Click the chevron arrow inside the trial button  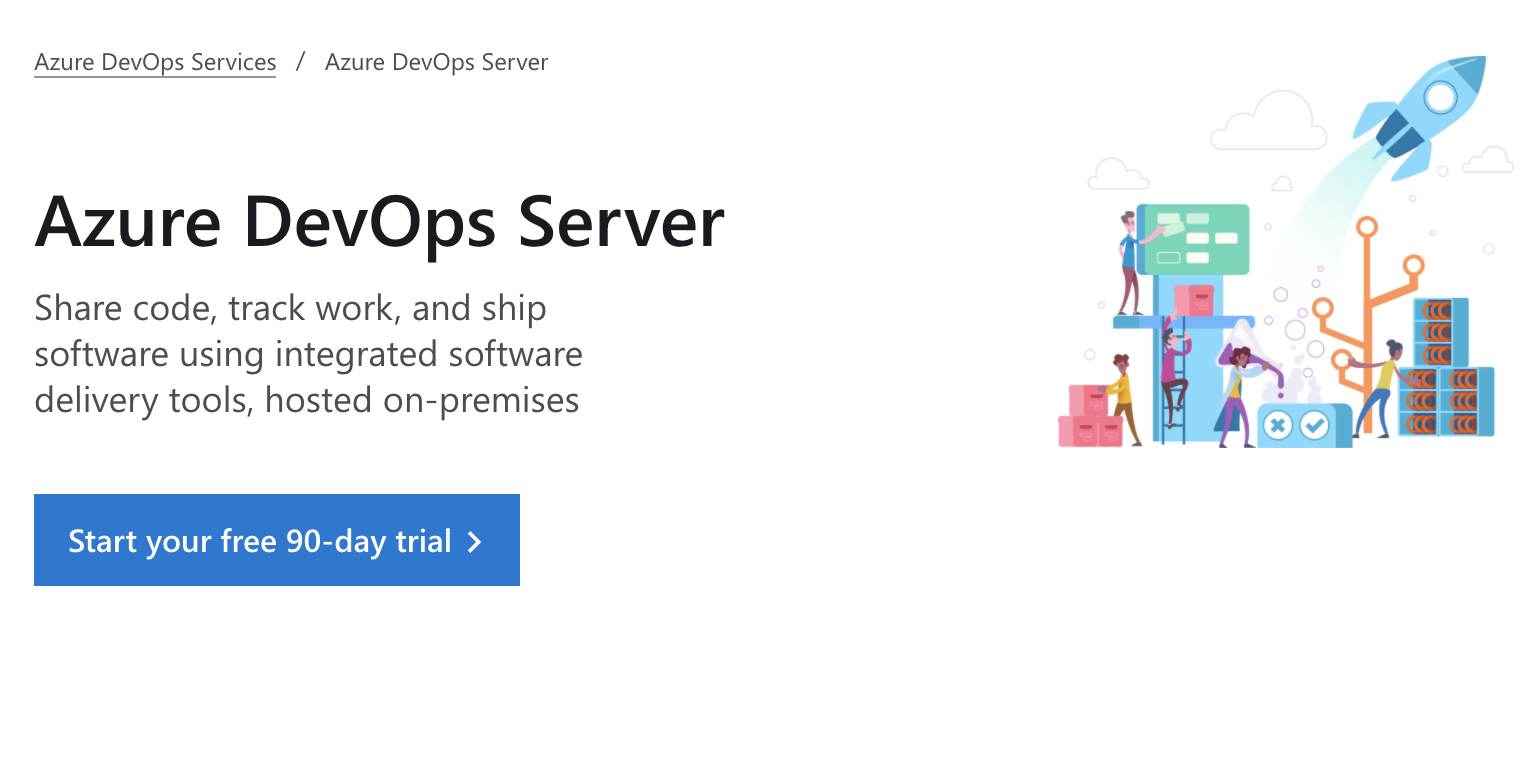coord(474,541)
